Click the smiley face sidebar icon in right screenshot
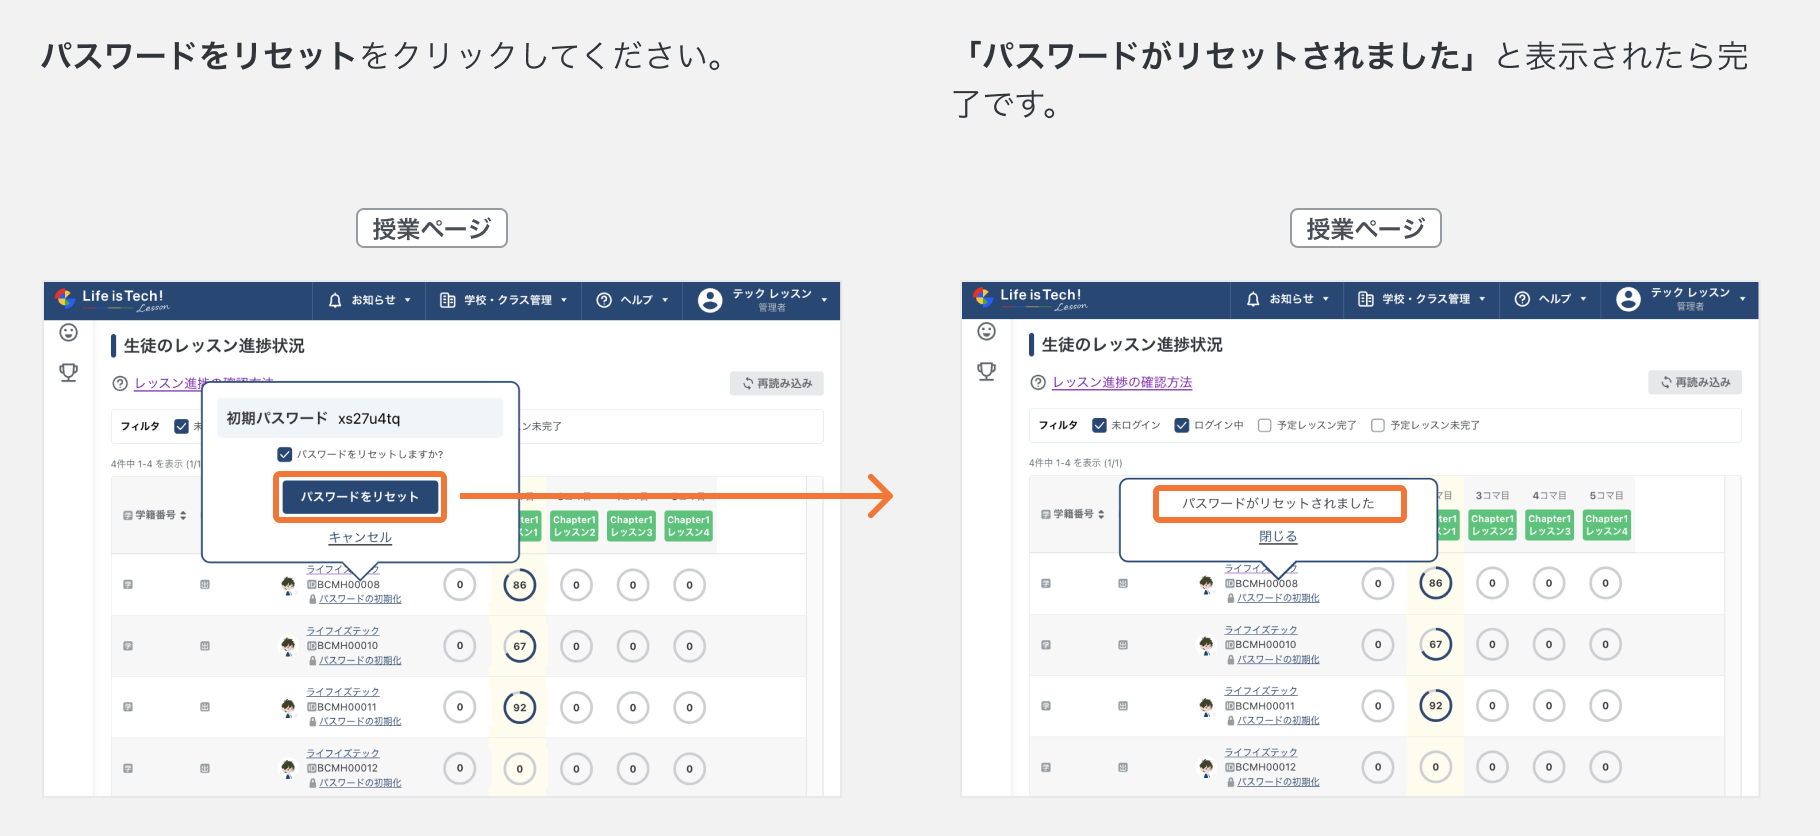Screen dimensions: 1820x836 (986, 331)
